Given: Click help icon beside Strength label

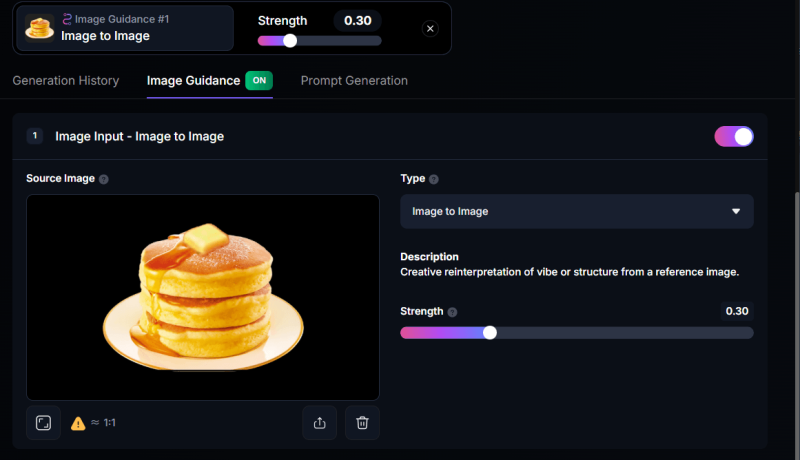Looking at the screenshot, I should [453, 312].
